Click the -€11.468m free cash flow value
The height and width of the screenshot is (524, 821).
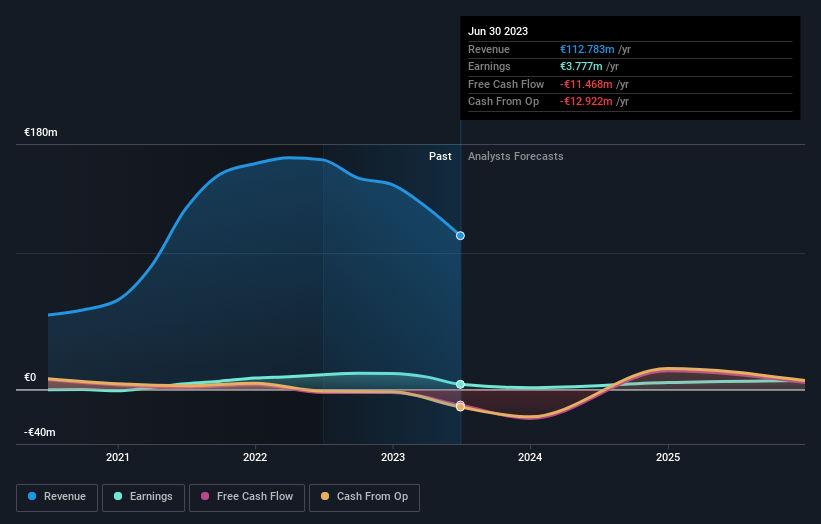pos(586,84)
